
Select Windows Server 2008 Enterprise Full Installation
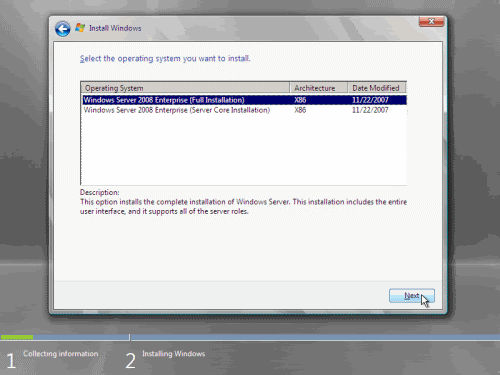[244, 100]
